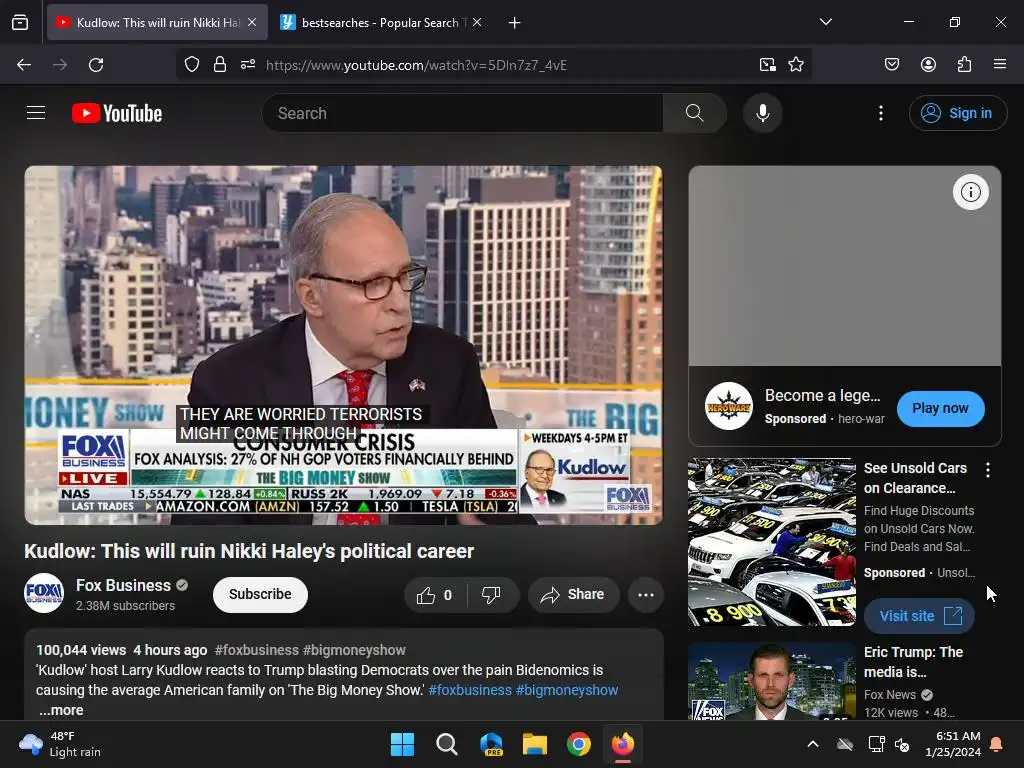
Task: Like the video with thumbs up
Action: click(x=434, y=595)
